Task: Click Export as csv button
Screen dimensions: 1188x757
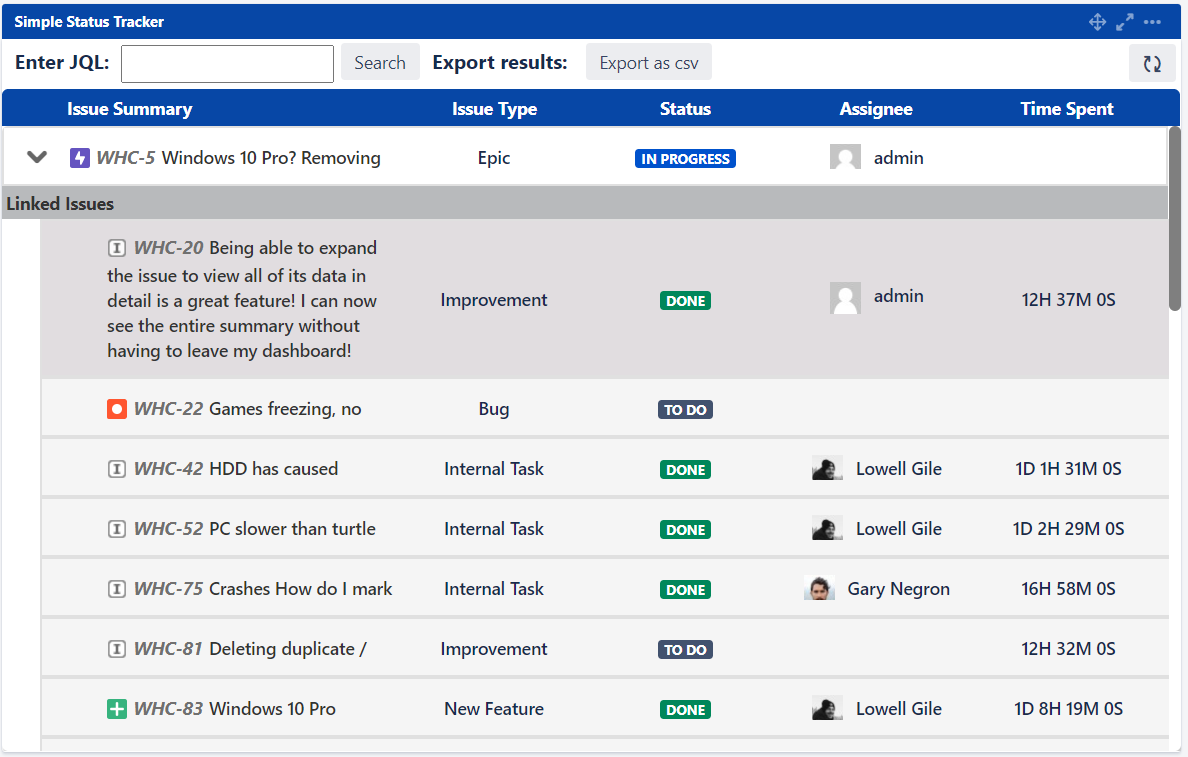Action: click(649, 63)
